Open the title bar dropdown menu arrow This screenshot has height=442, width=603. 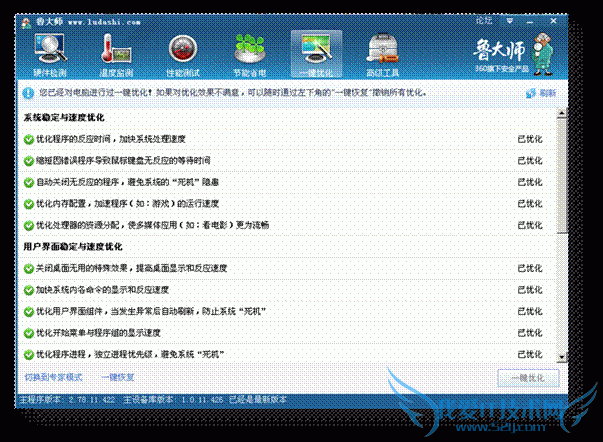[510, 21]
